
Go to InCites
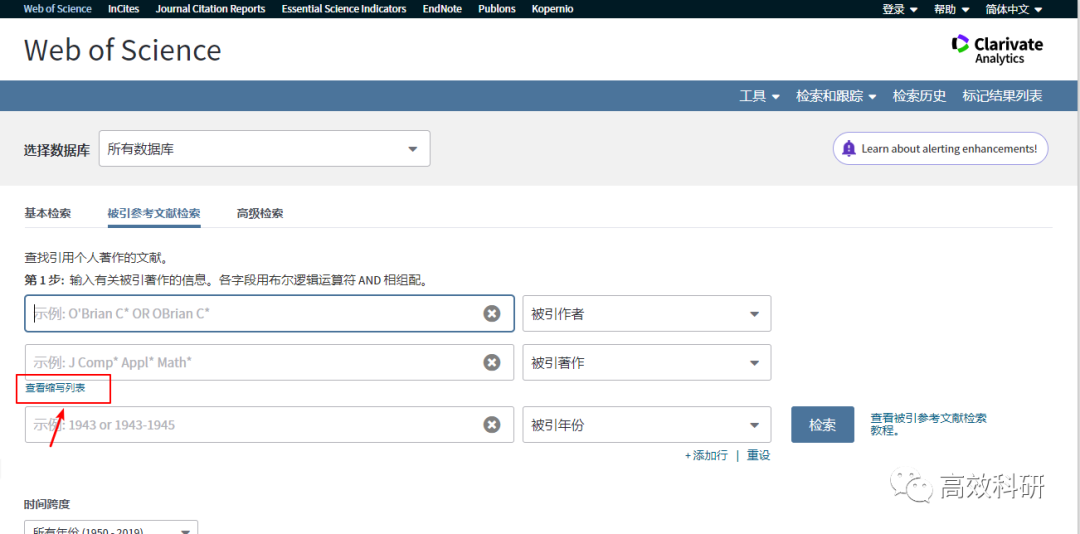pos(123,9)
